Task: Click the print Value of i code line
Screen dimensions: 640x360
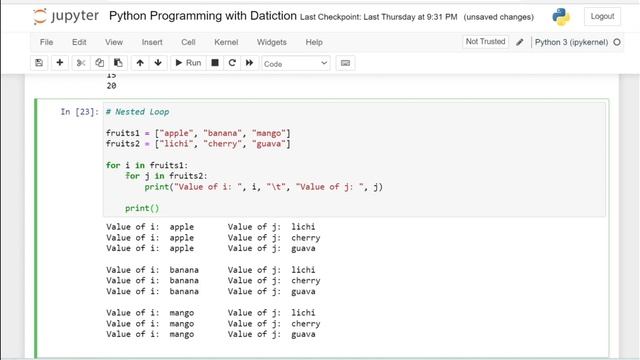Action: 264,187
